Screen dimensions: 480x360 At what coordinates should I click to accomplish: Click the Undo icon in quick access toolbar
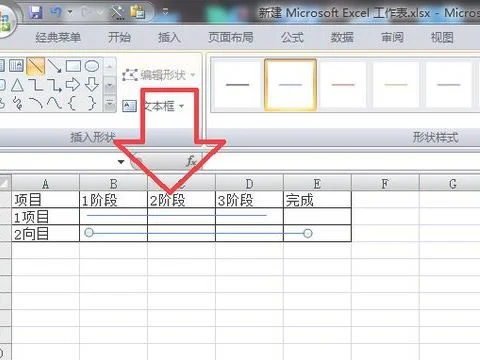(x=56, y=13)
